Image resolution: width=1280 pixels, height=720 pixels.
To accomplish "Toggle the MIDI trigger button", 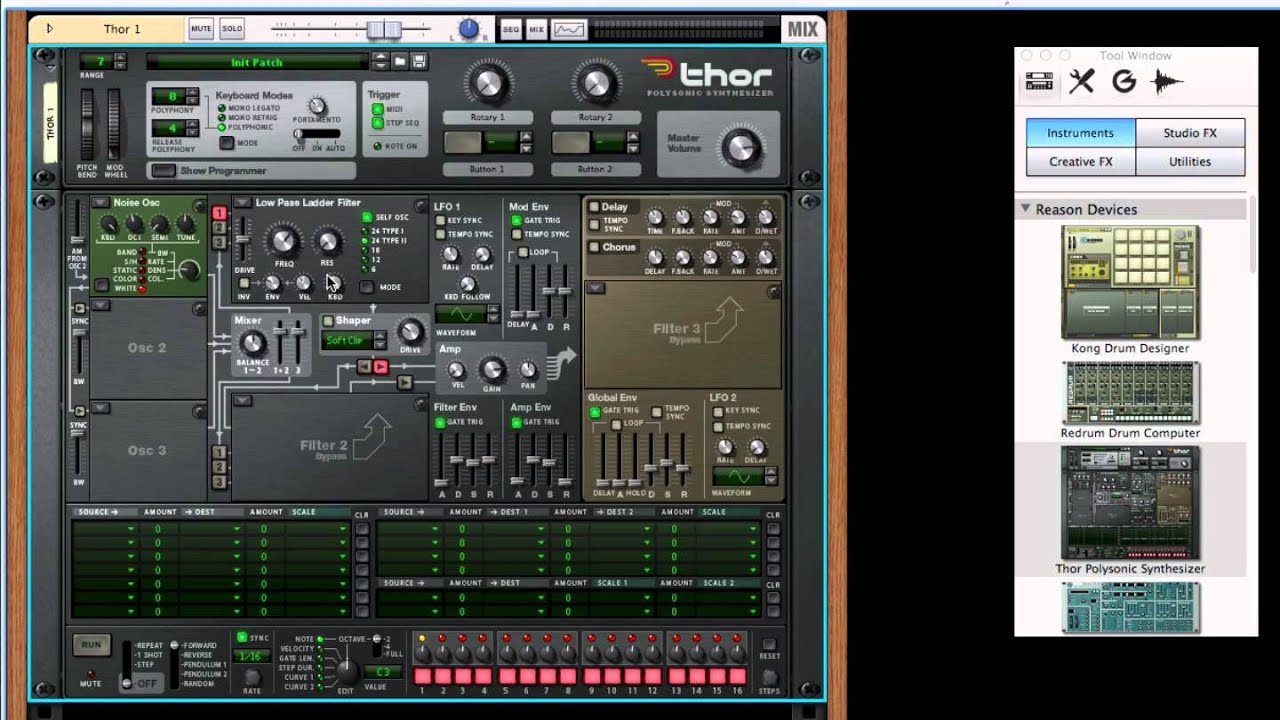I will (x=377, y=109).
